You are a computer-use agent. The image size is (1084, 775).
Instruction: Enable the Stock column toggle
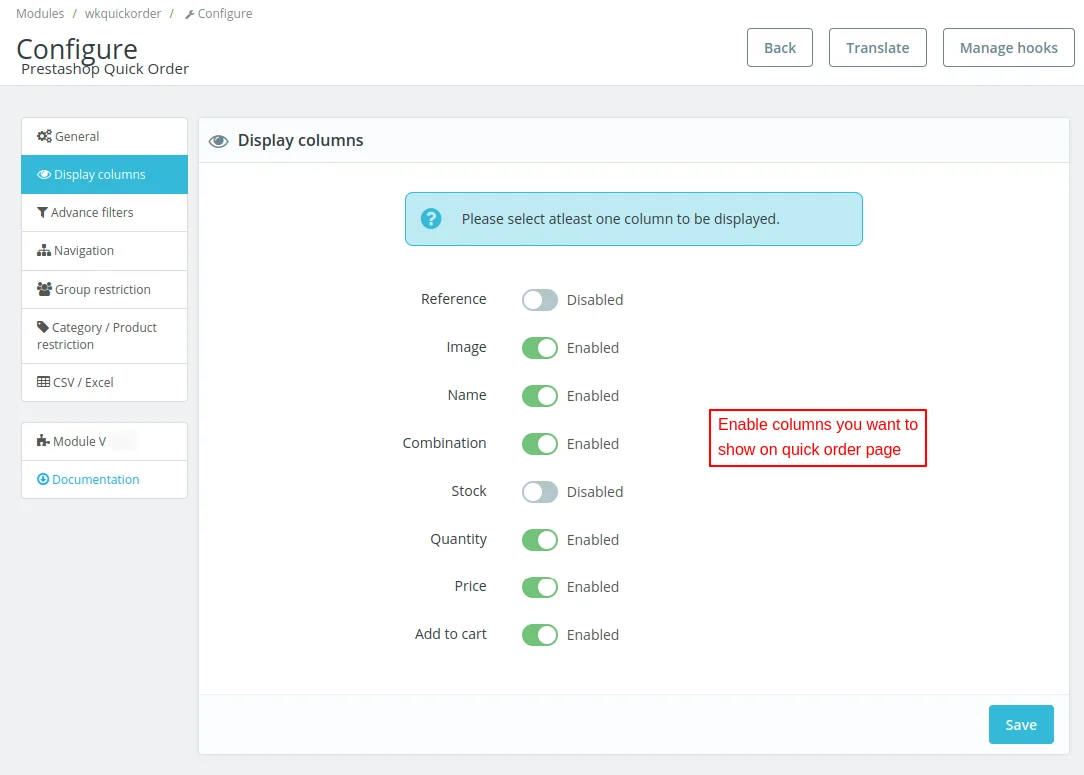pyautogui.click(x=539, y=492)
